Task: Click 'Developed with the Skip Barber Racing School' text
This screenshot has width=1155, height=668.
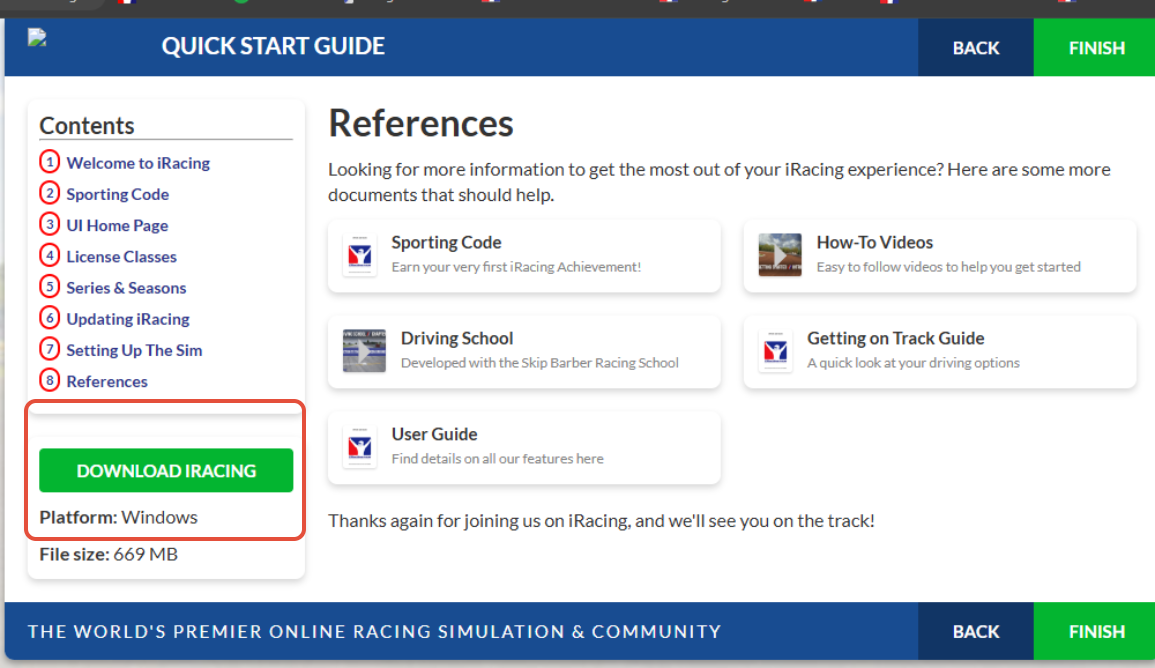Action: [539, 362]
